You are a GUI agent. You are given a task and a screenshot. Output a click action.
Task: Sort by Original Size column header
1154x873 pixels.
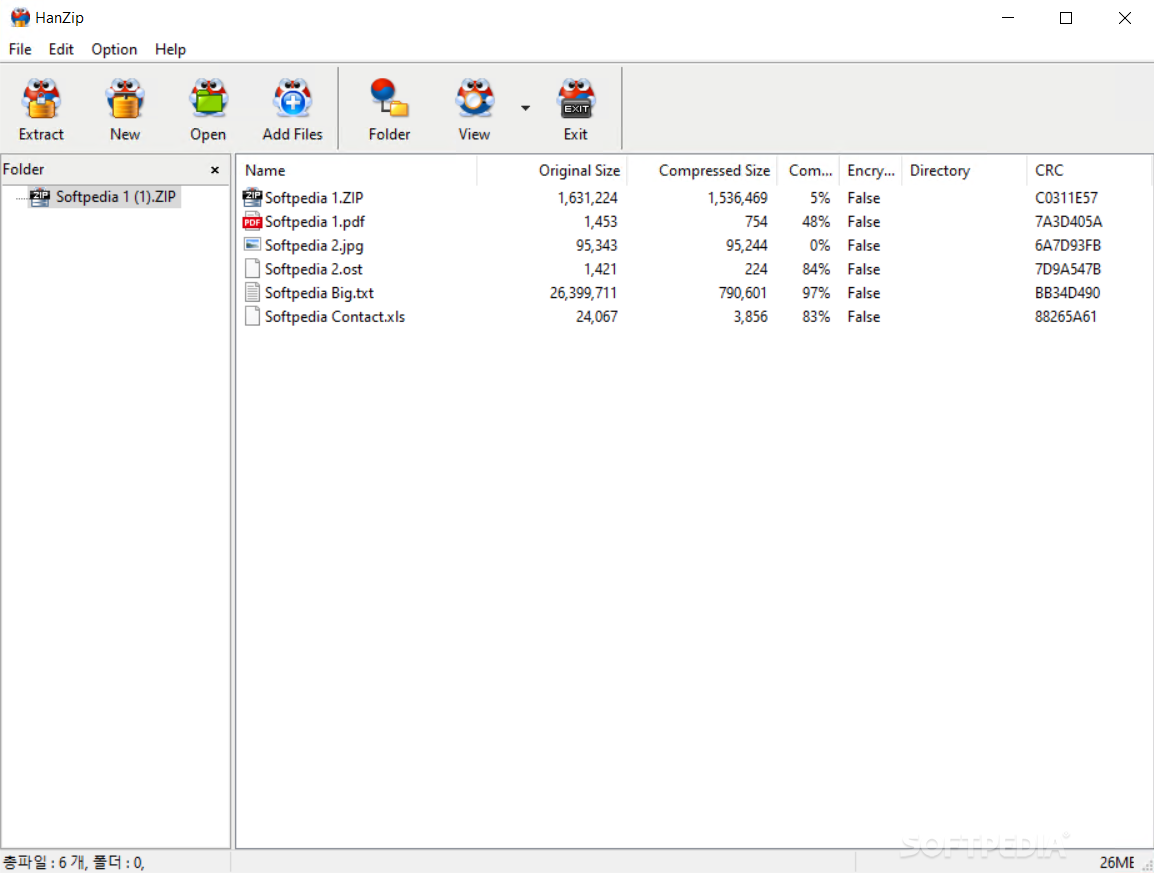(x=551, y=170)
